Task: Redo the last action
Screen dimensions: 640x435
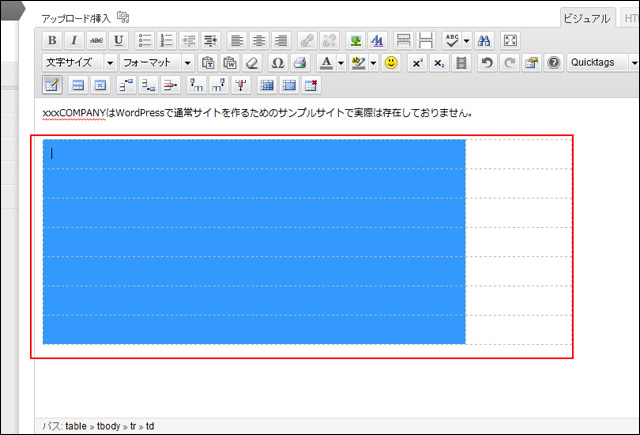Action: 509,63
